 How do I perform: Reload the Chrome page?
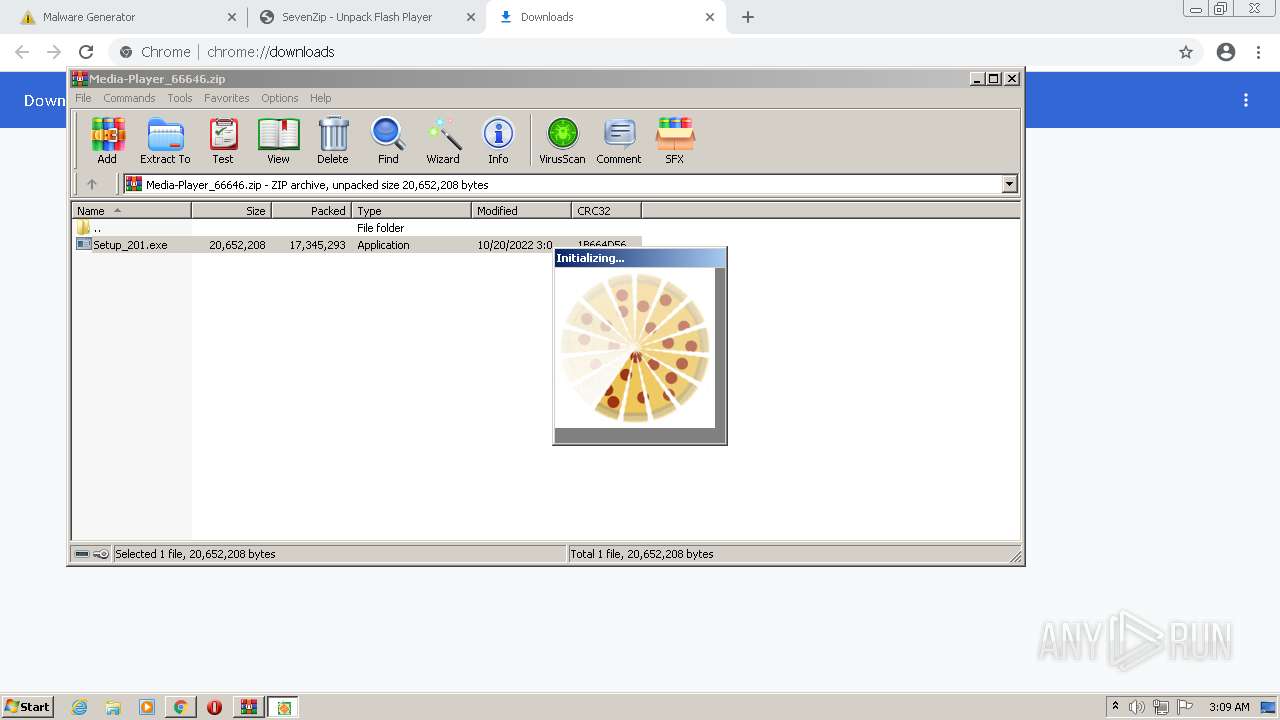(86, 52)
